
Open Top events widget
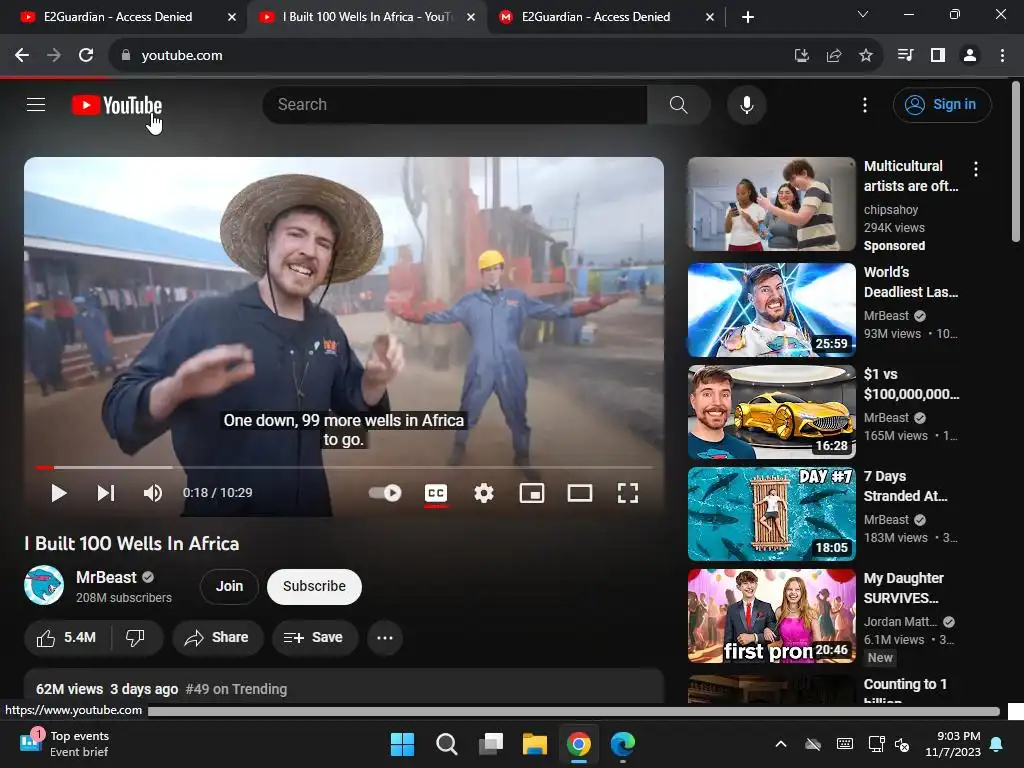64,744
